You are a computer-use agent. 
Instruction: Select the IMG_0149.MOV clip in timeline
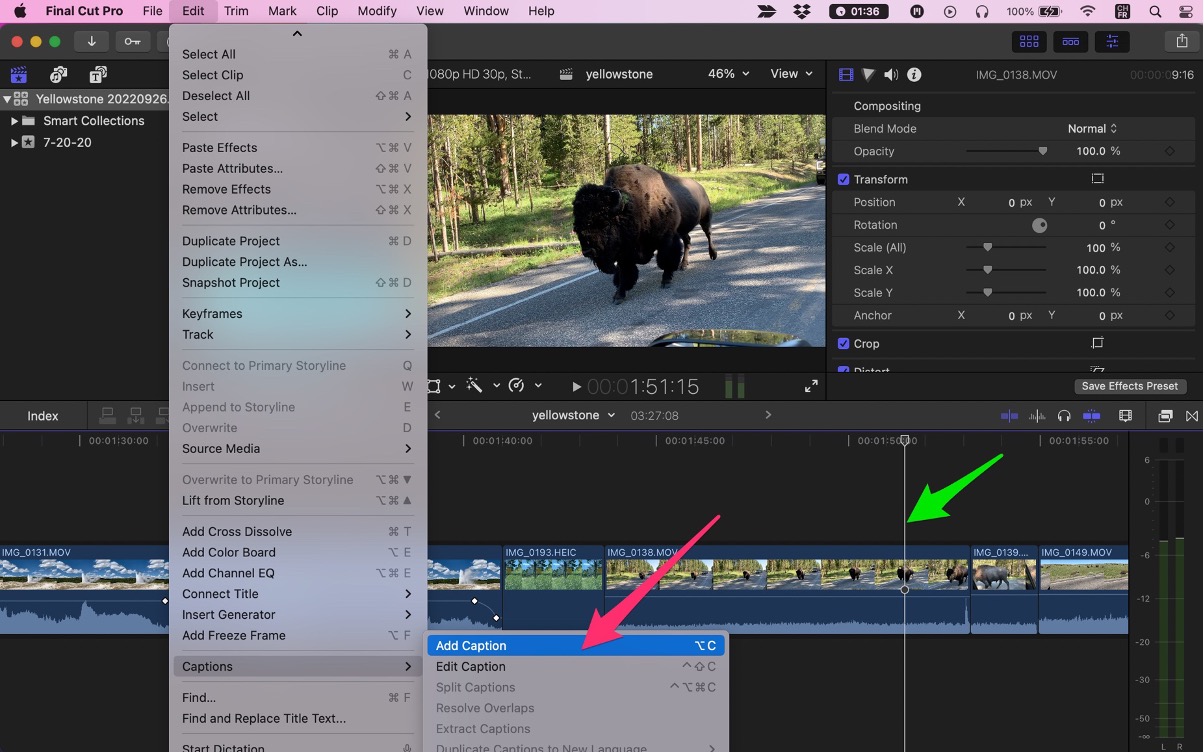(x=1084, y=590)
